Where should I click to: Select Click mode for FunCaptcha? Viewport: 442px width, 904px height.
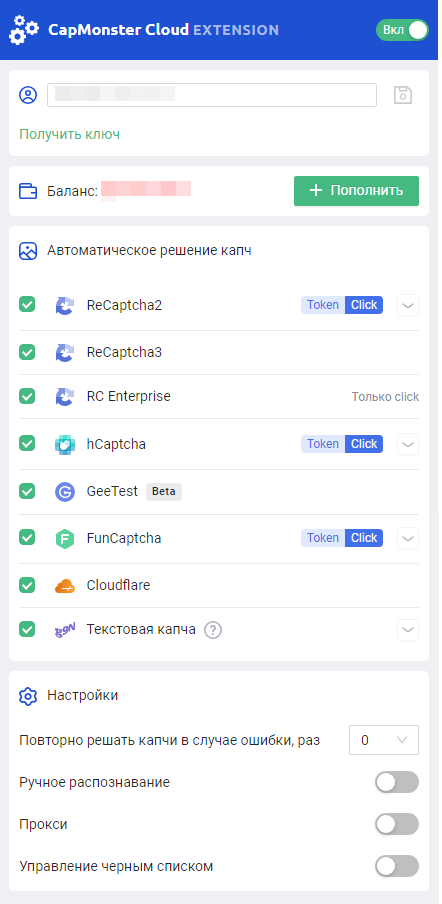pos(364,538)
